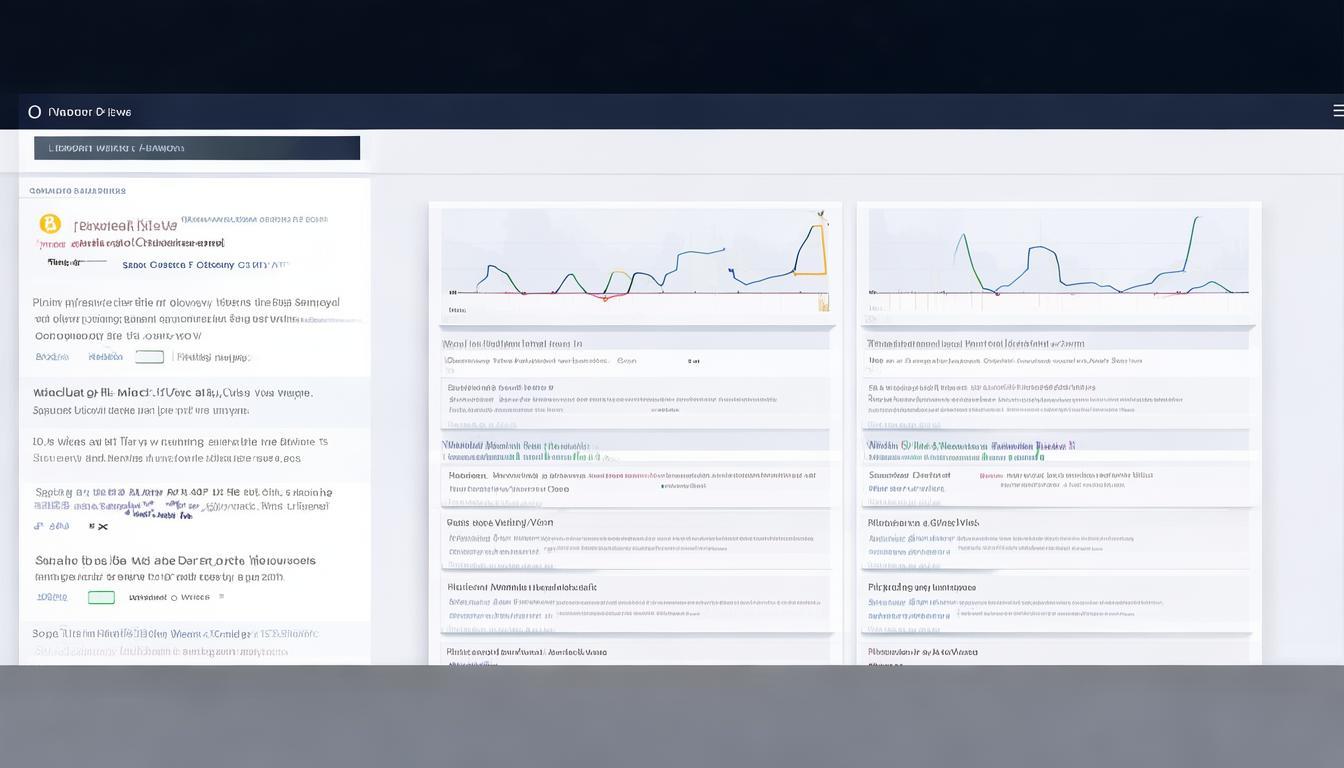Image resolution: width=1344 pixels, height=768 pixels.
Task: Open the left line chart panel
Action: pos(635,265)
